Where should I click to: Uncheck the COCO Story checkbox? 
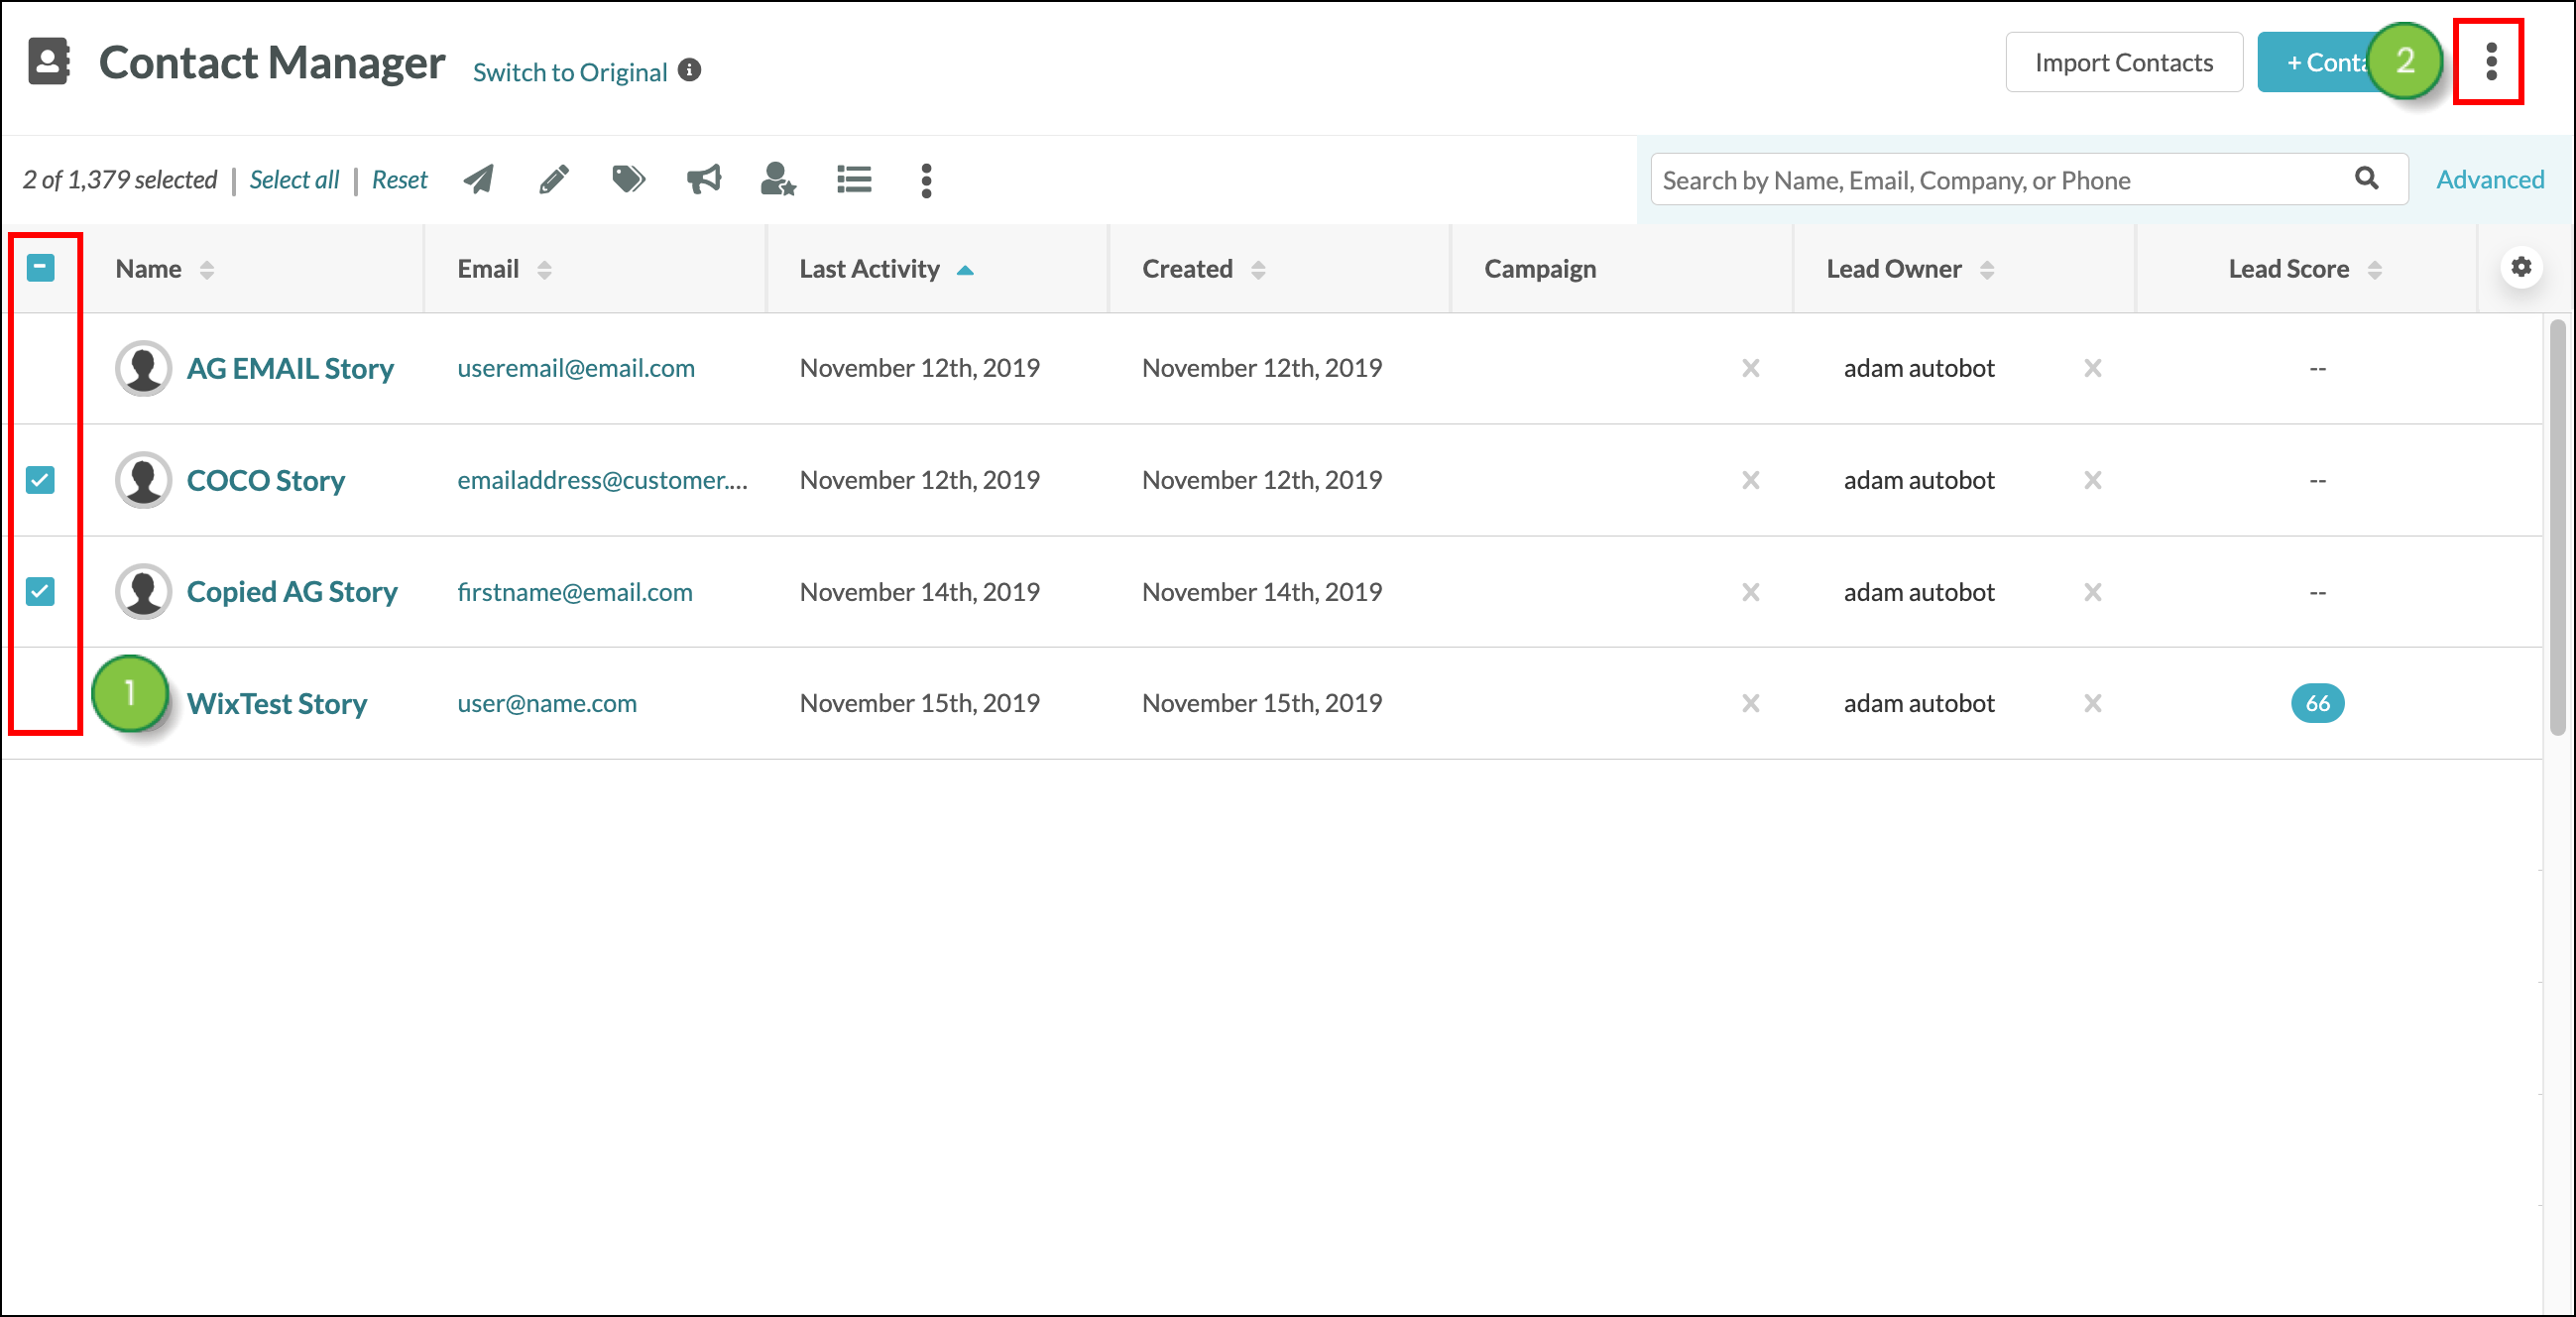pos(40,480)
